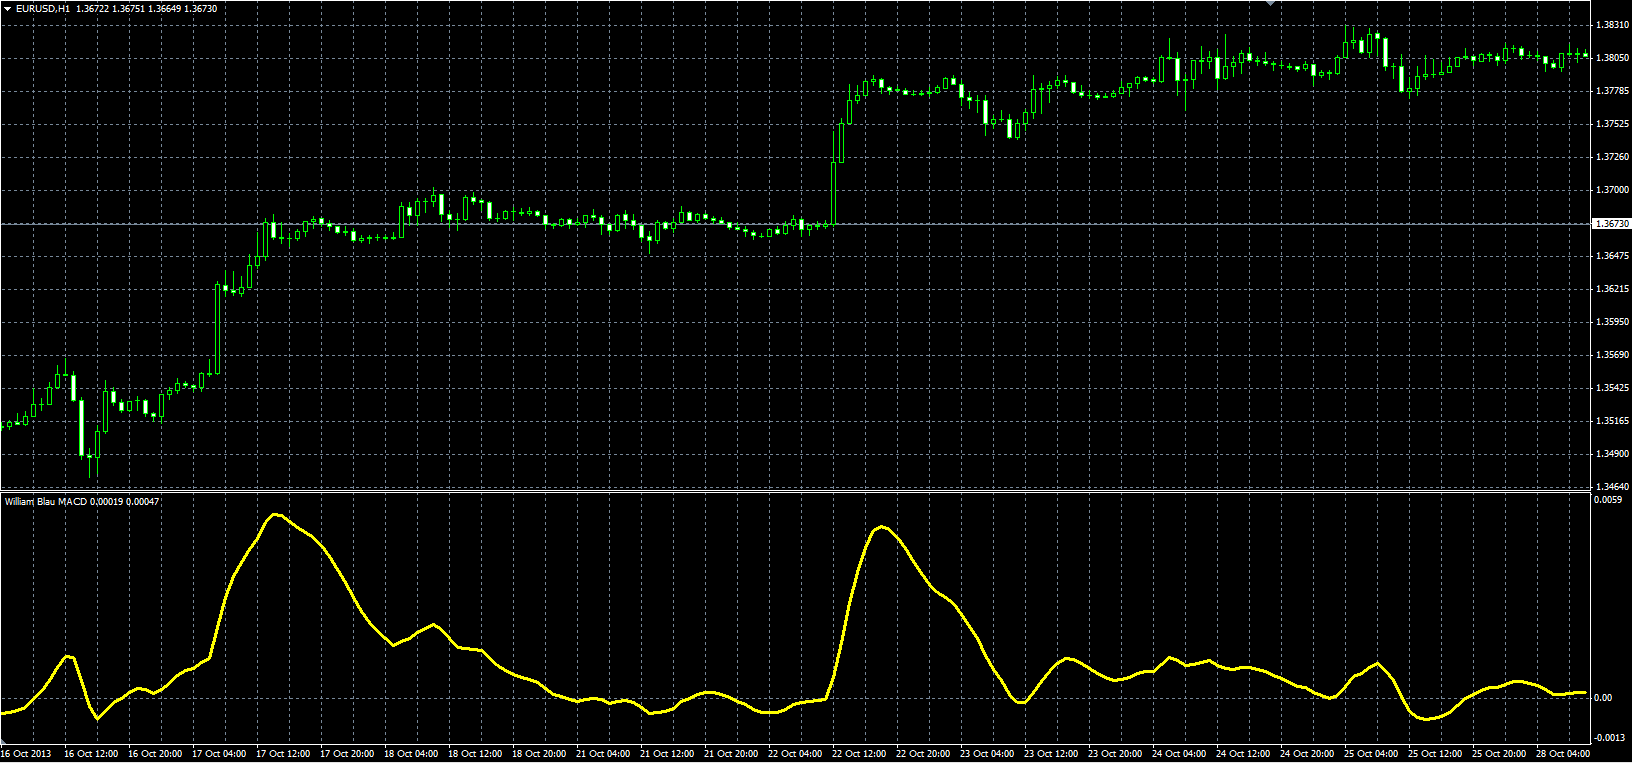Click the 18 Oct 12:00 time label
The width and height of the screenshot is (1632, 763).
475,754
